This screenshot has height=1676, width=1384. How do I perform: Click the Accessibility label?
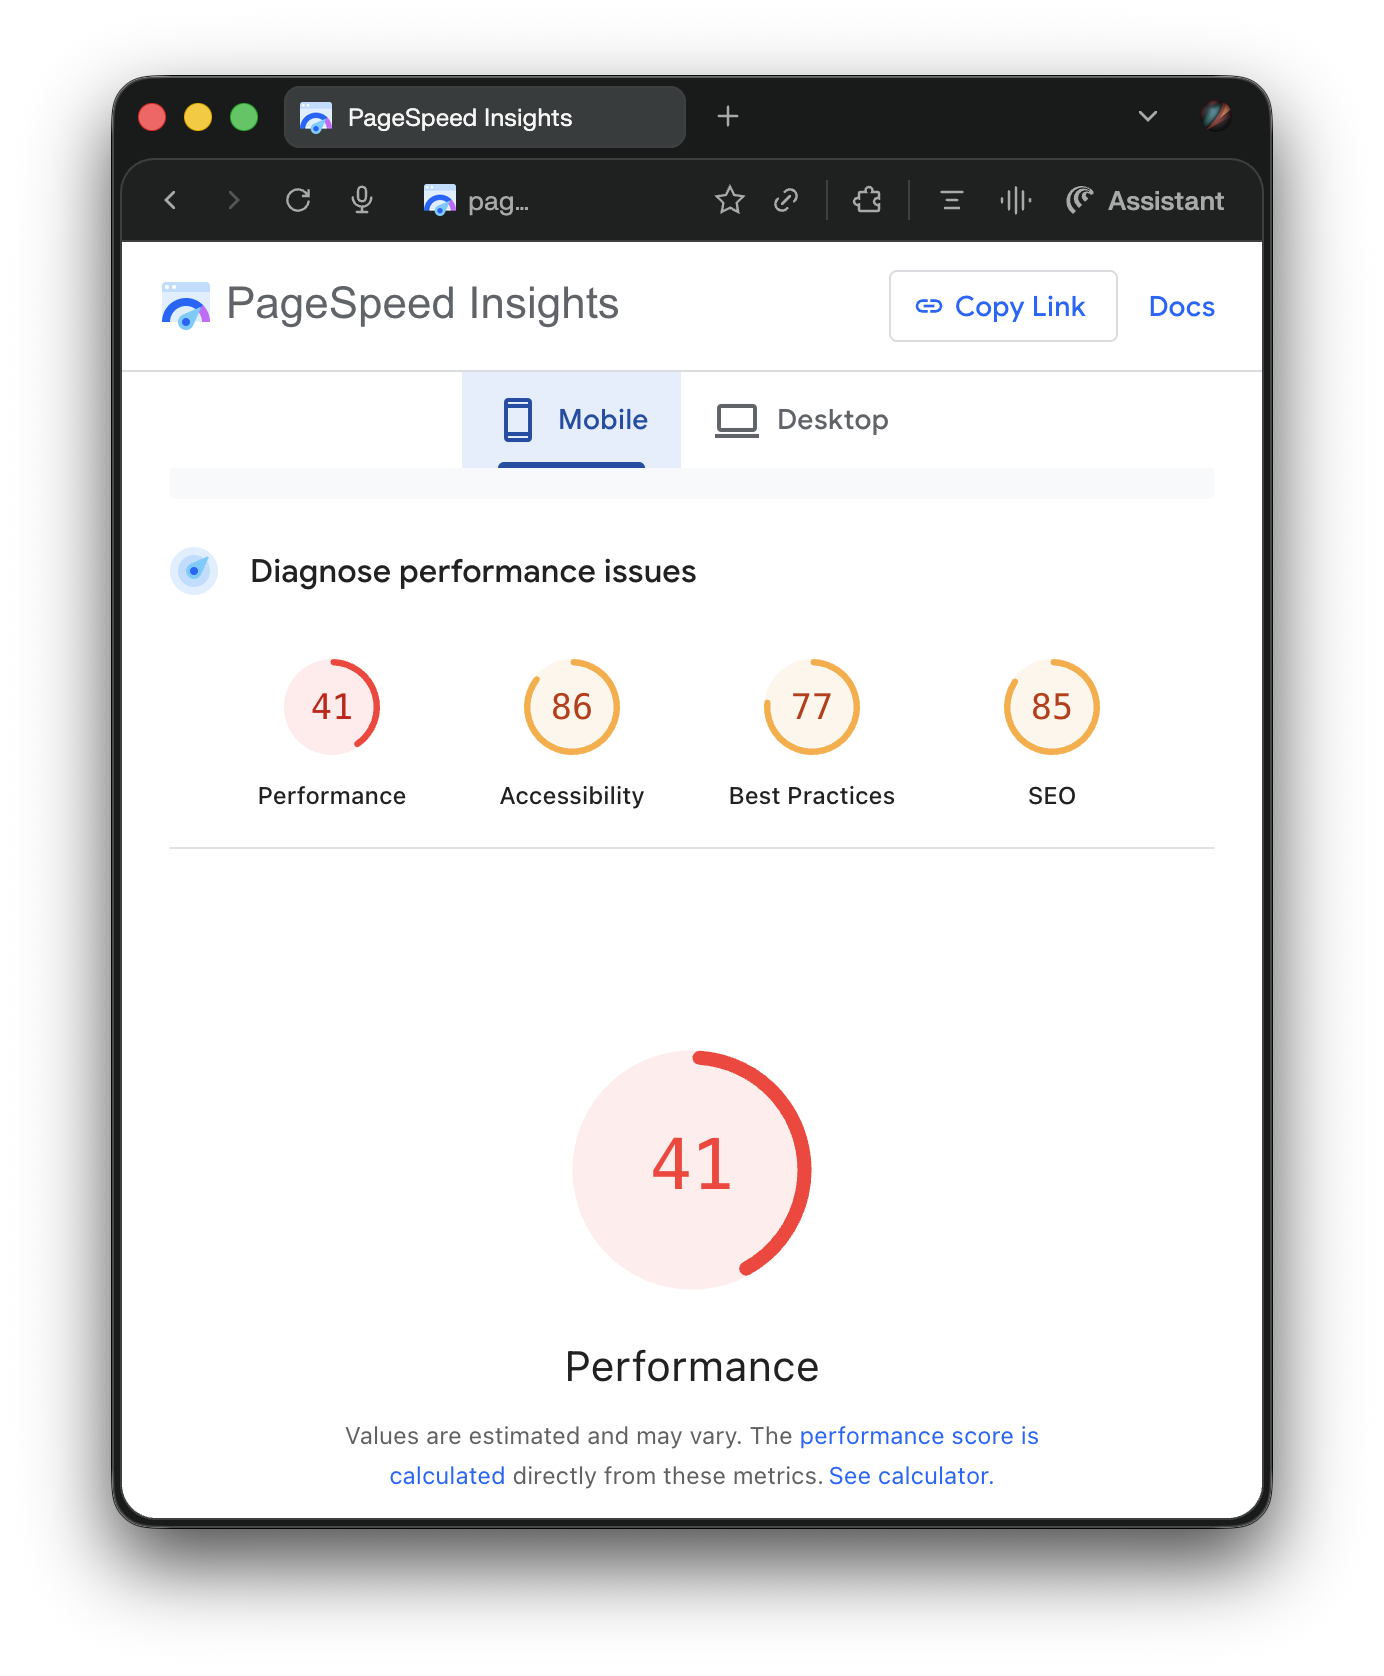[572, 796]
